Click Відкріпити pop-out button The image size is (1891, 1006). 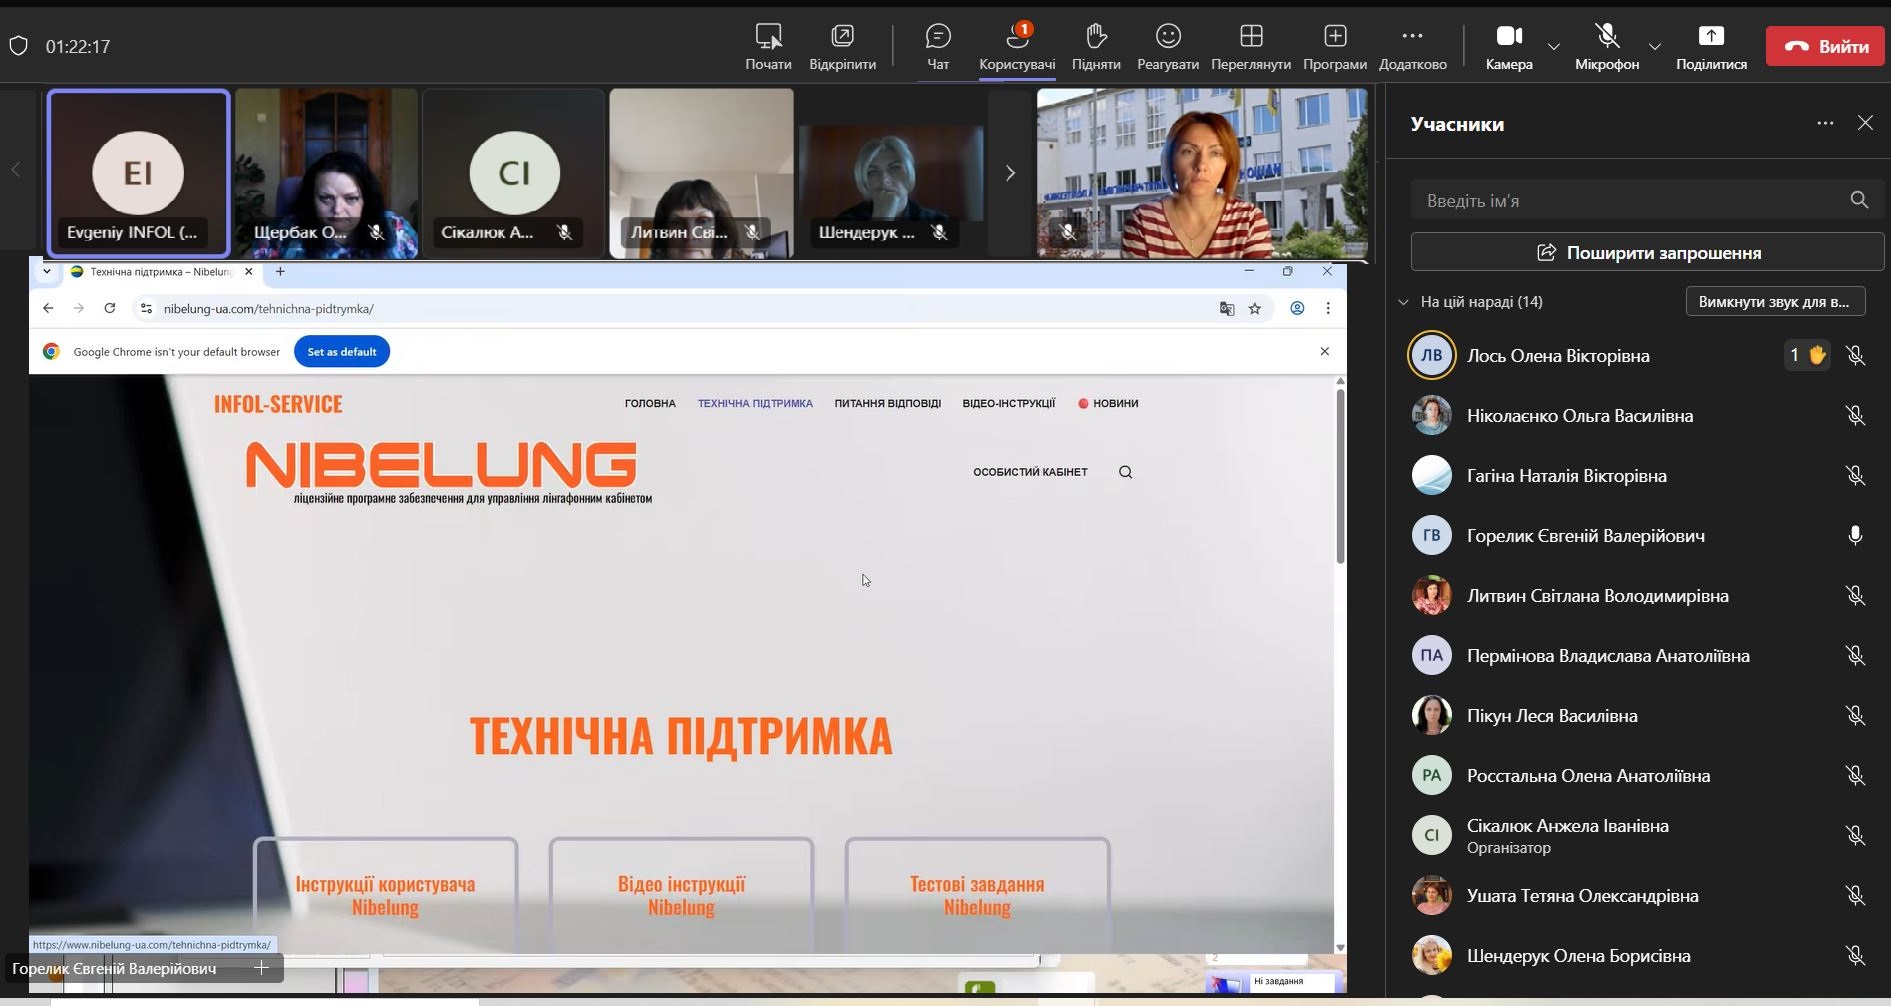click(842, 46)
